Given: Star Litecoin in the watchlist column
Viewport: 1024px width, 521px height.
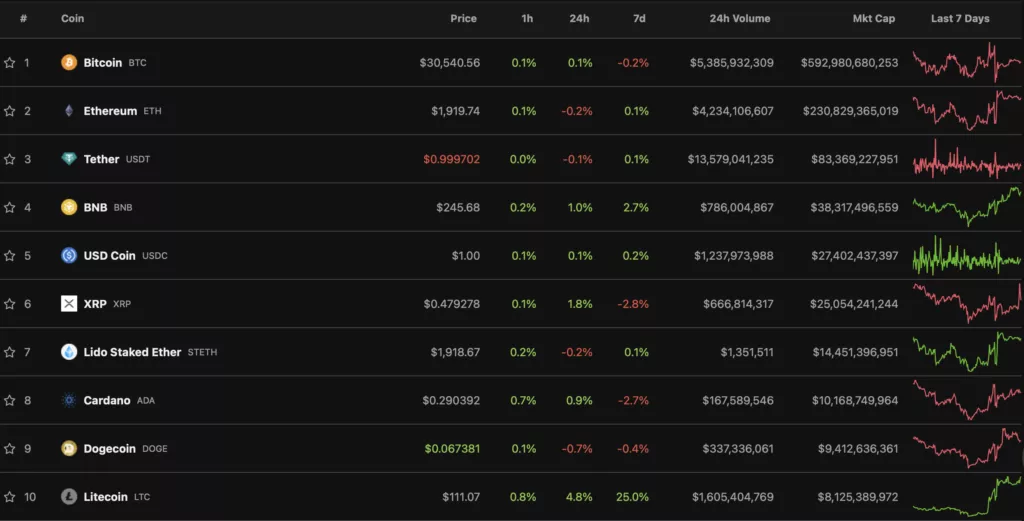Looking at the screenshot, I should tap(10, 497).
